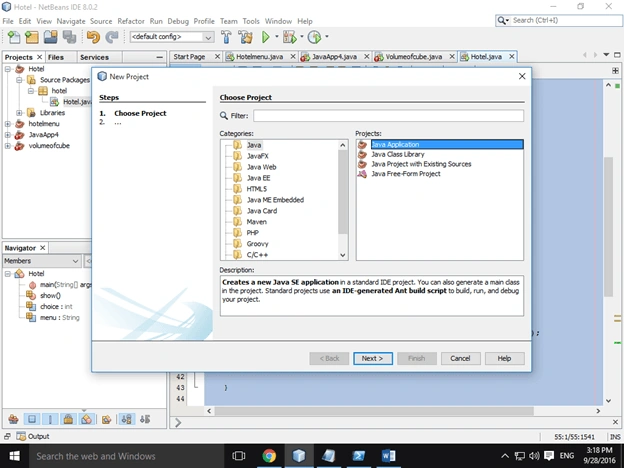Switch to the Hotelmenu.java tab

(259, 57)
